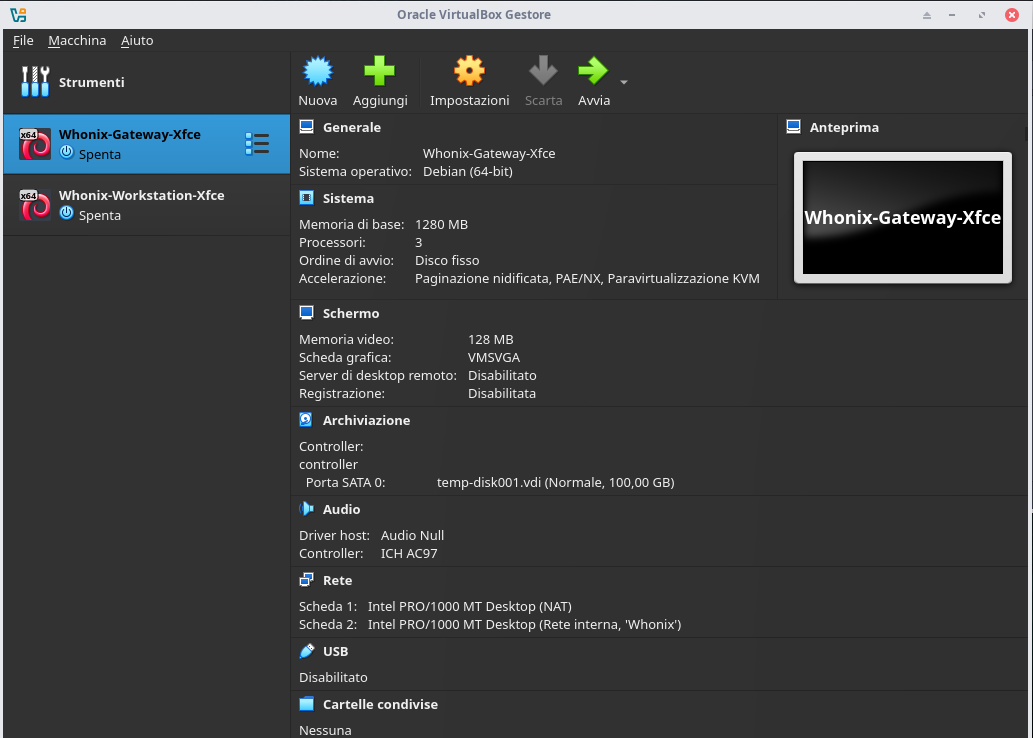Click the Archiviazione storage section icon
1033x738 pixels.
pyautogui.click(x=306, y=420)
